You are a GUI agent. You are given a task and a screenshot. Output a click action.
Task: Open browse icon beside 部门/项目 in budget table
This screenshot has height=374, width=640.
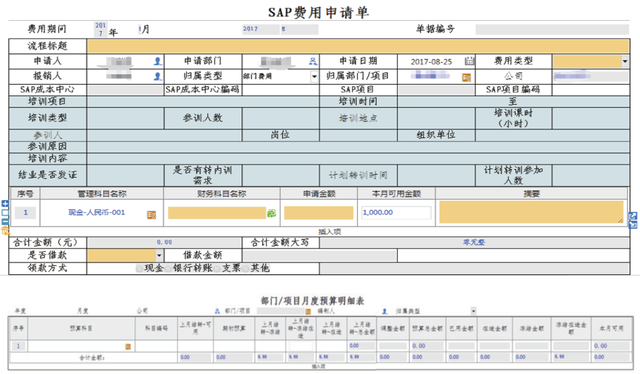tap(308, 311)
